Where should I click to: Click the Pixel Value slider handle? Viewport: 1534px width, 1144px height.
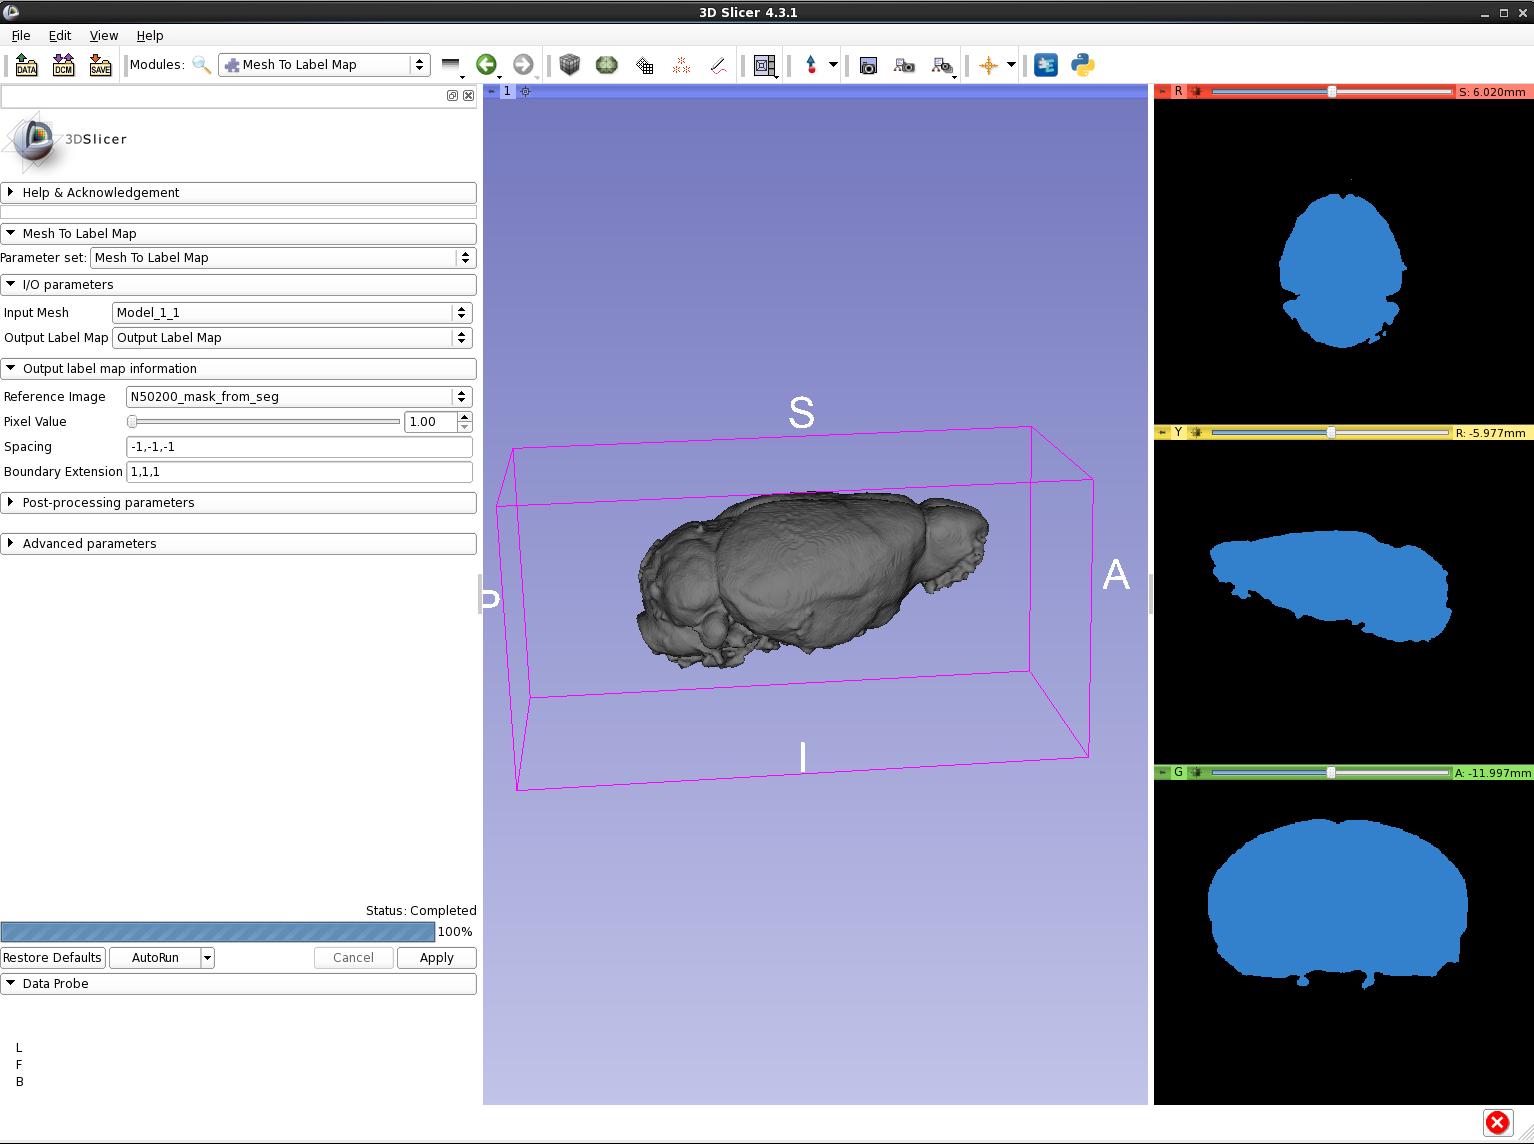click(132, 422)
